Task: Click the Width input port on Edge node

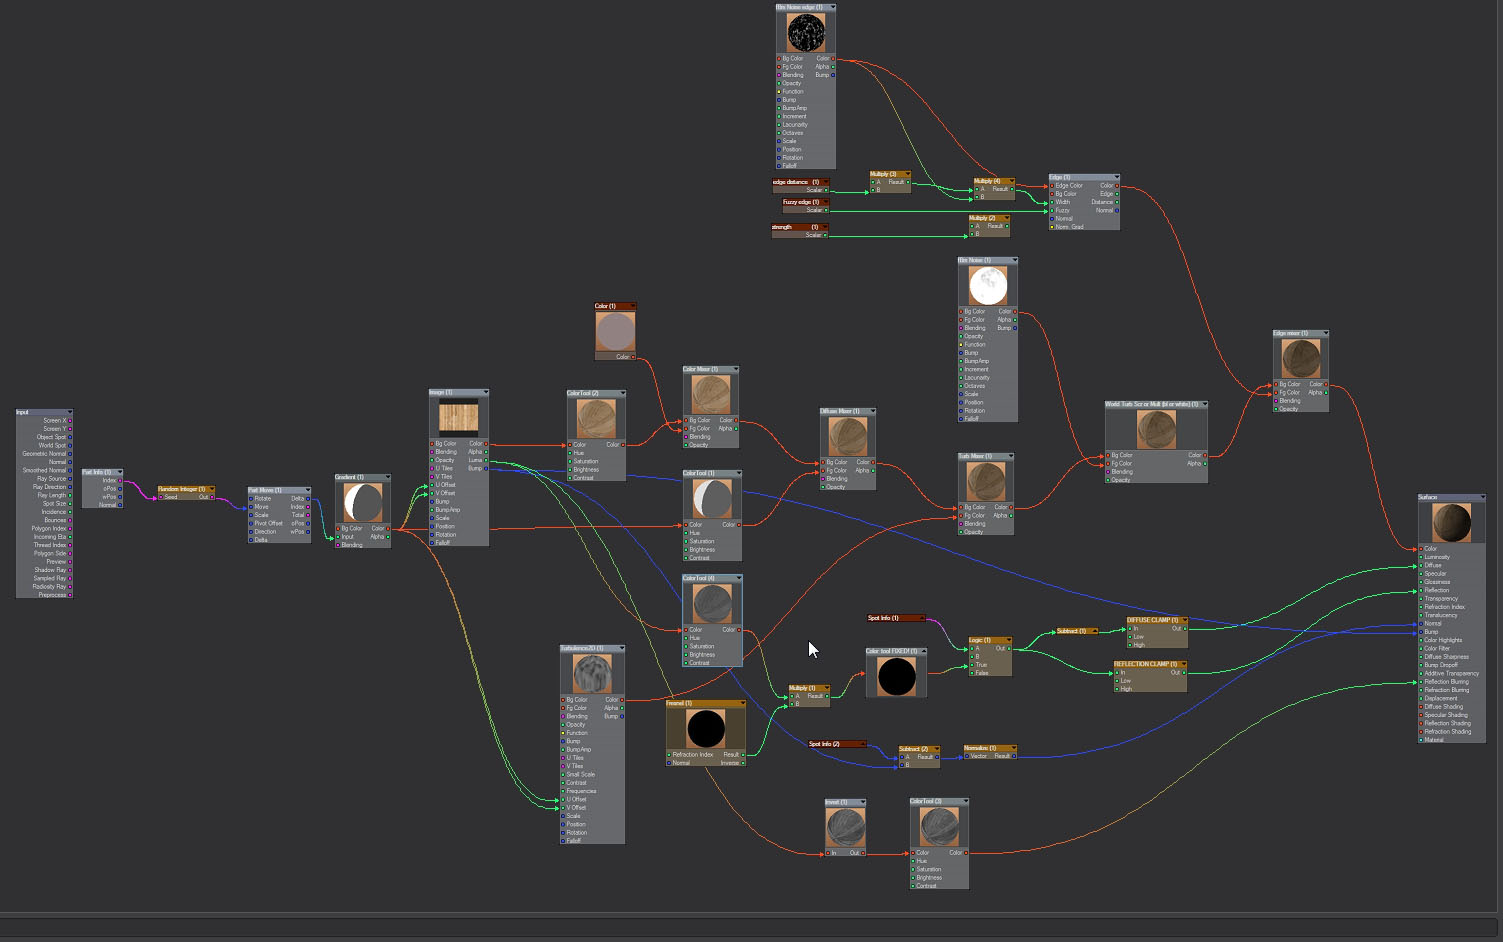Action: (1051, 202)
